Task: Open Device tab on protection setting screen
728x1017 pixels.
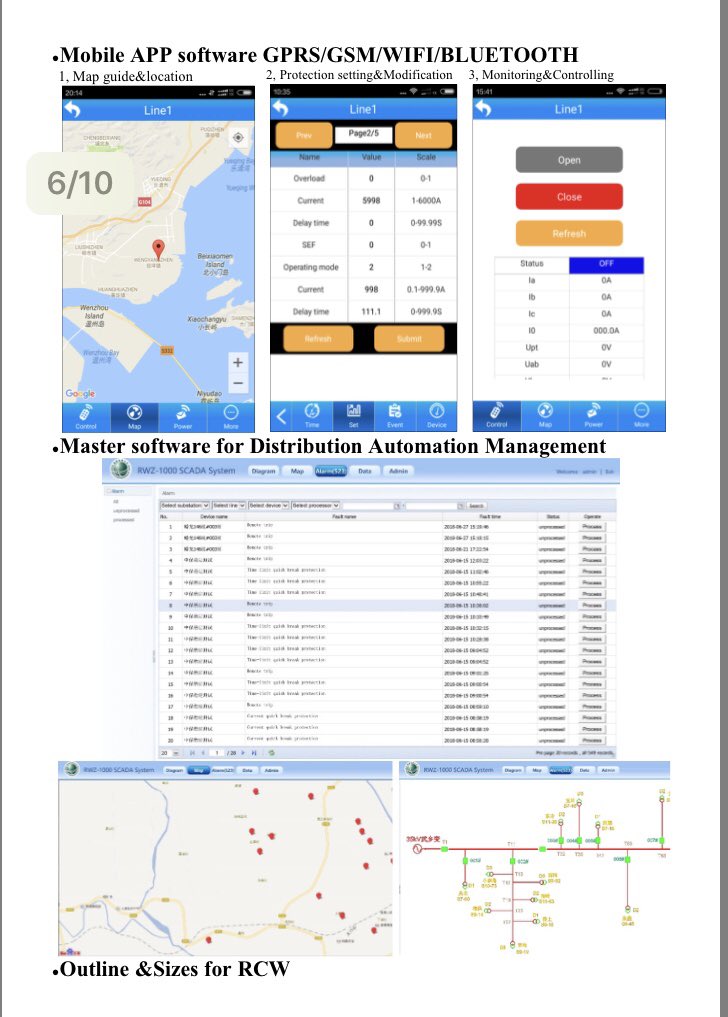Action: 437,416
